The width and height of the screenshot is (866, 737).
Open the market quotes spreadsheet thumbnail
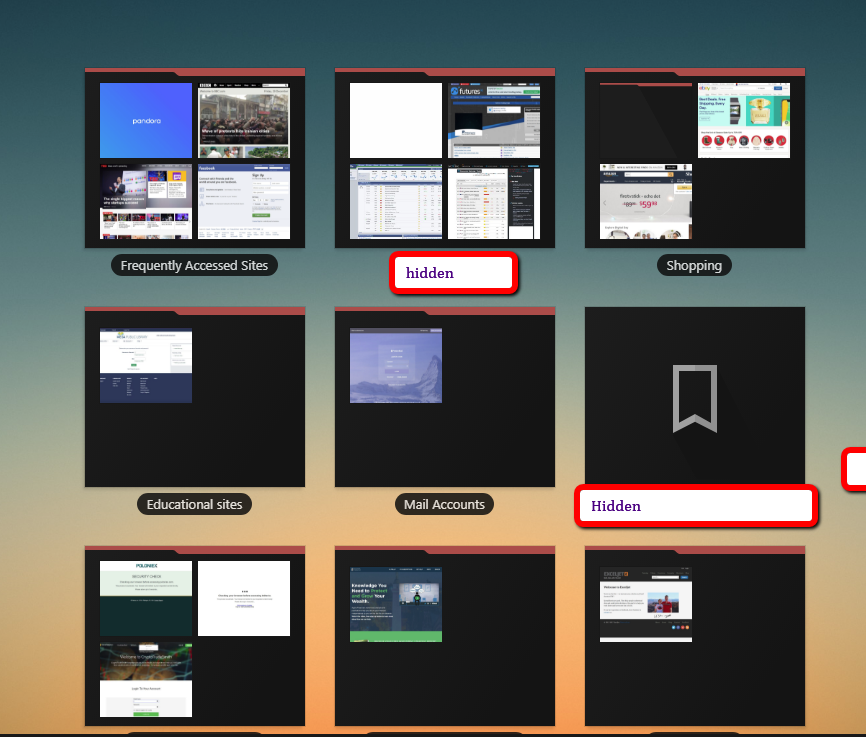pyautogui.click(x=395, y=200)
